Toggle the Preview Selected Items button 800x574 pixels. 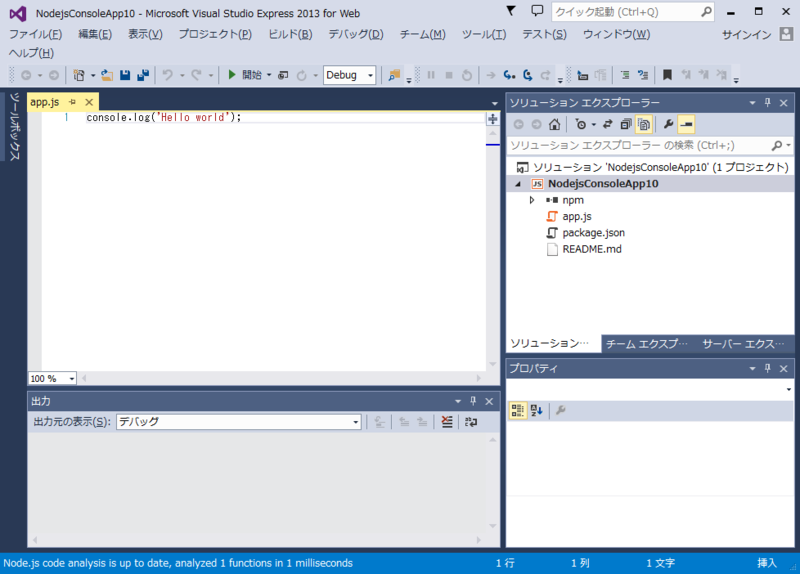(x=687, y=124)
